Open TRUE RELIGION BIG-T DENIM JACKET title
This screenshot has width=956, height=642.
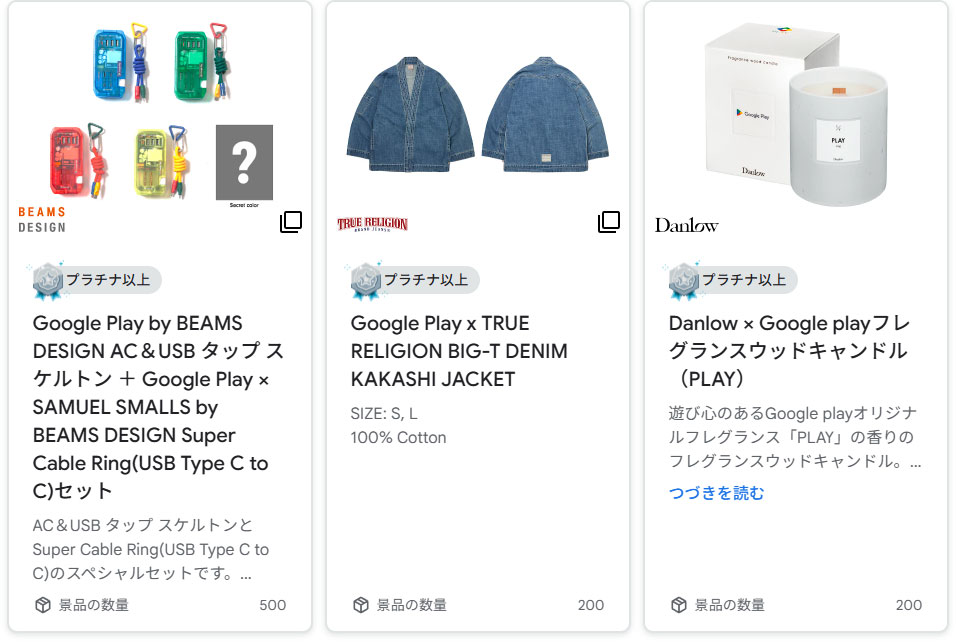[458, 351]
